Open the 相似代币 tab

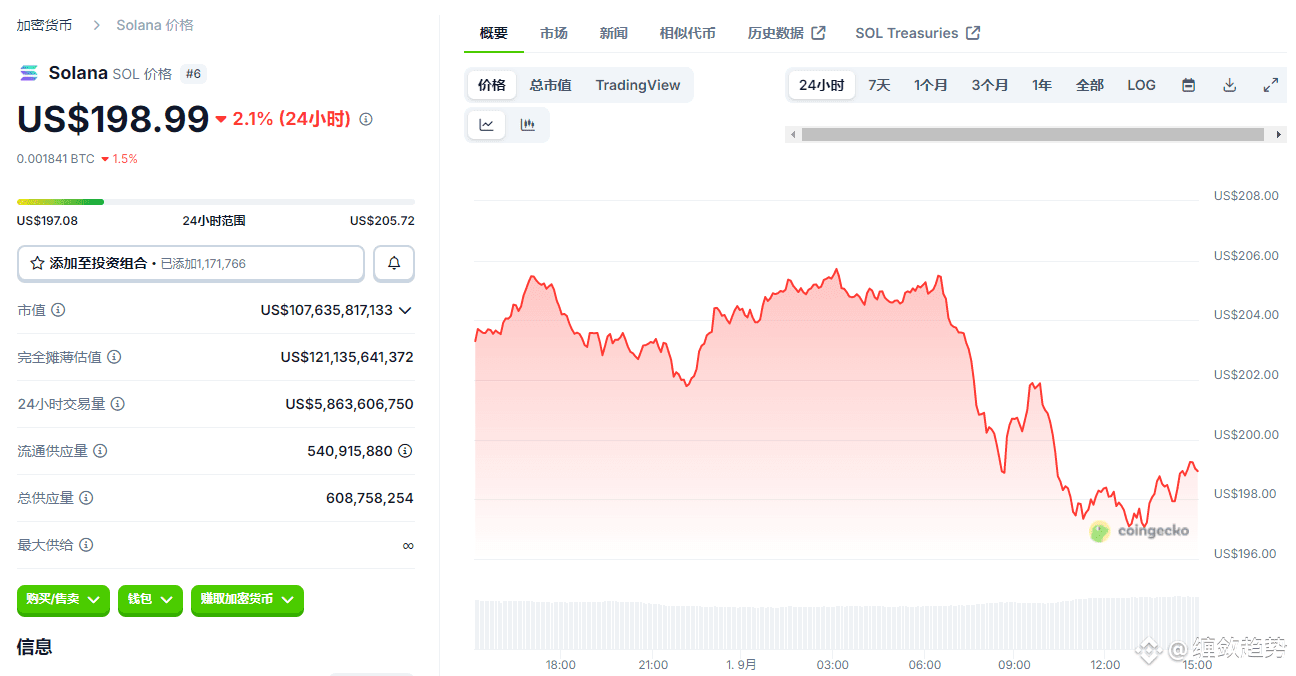pyautogui.click(x=688, y=33)
